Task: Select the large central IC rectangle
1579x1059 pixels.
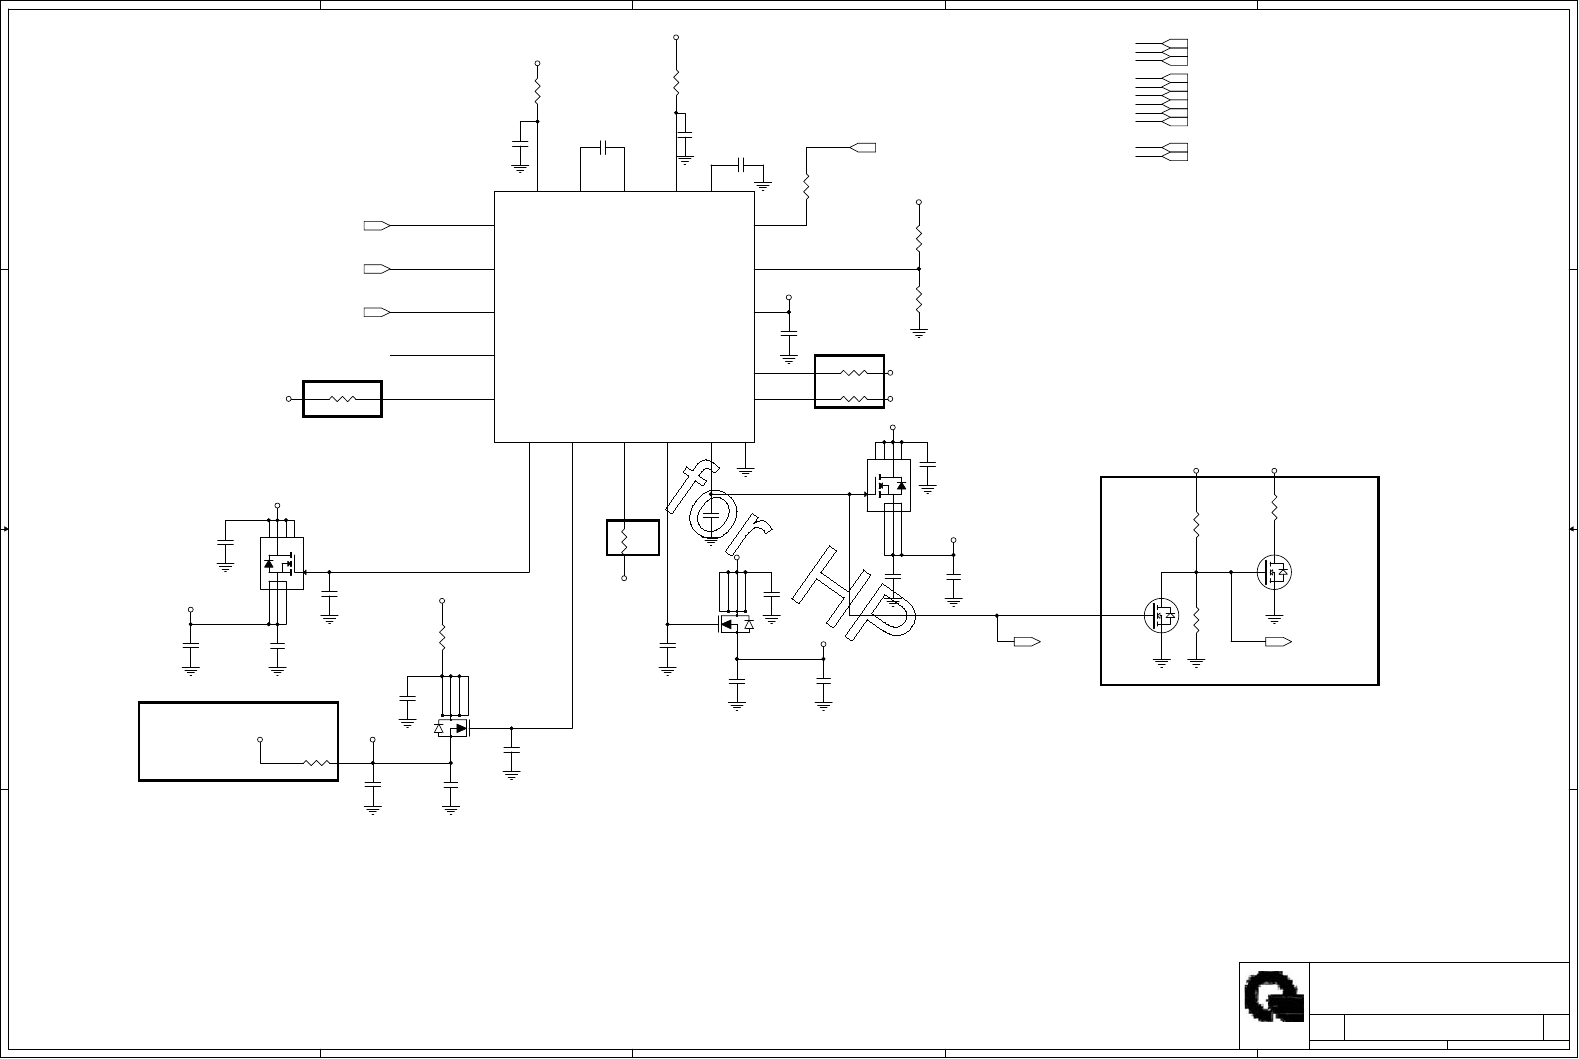Action: coord(624,317)
